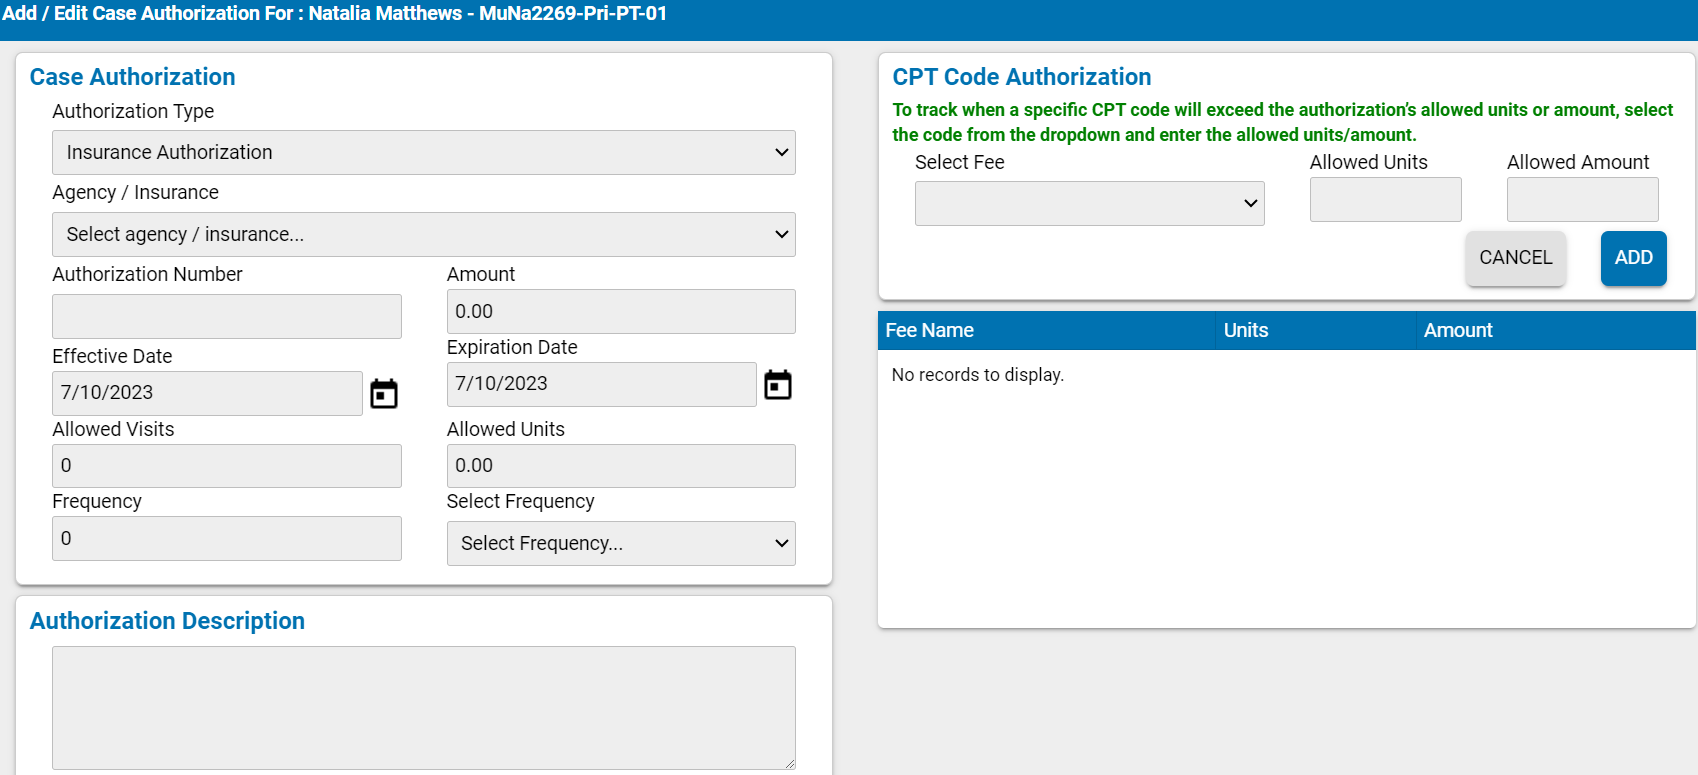Open the Expiration Date calendar picker
1698x775 pixels.
[777, 384]
